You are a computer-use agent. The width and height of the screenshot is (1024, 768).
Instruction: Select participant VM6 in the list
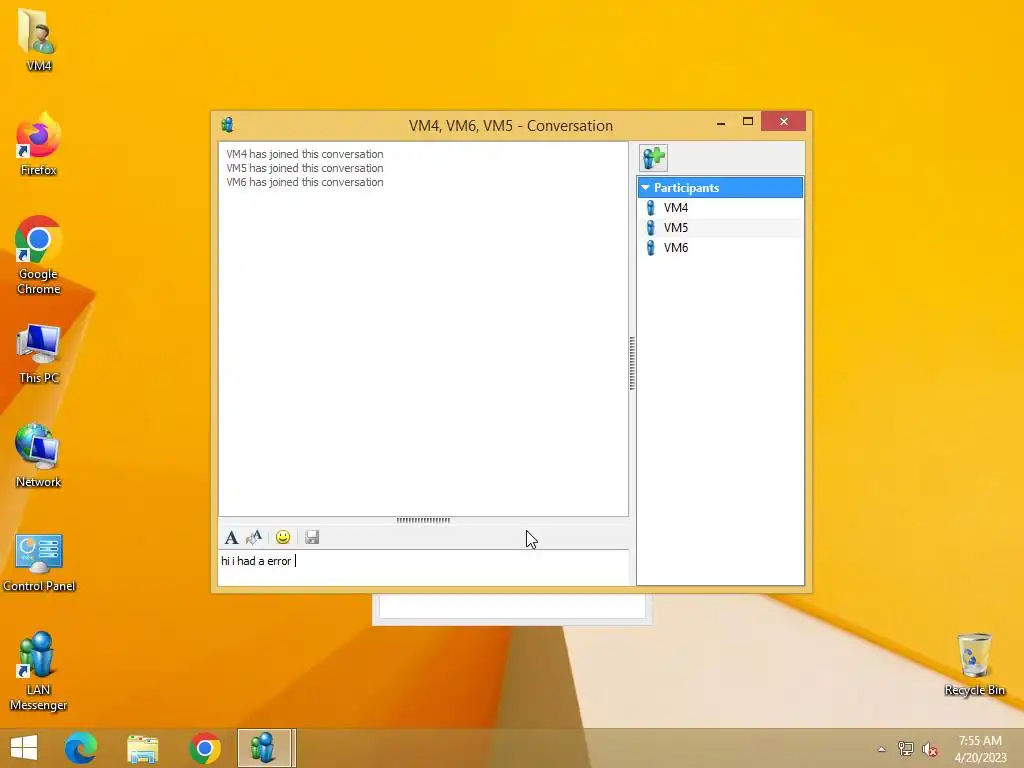720,248
